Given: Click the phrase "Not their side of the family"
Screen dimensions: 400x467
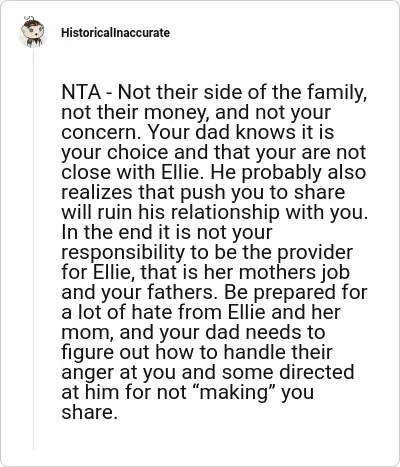Looking at the screenshot, I should point(239,93).
